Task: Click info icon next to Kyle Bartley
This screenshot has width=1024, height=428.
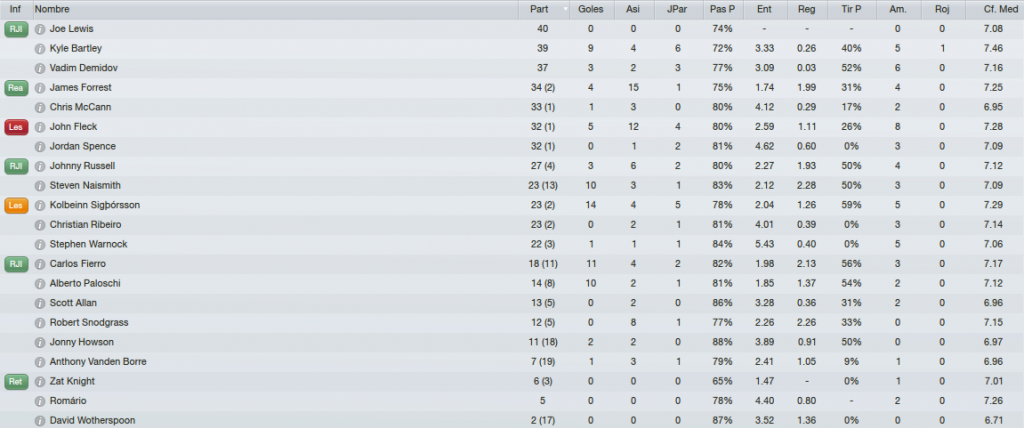Action: [40, 49]
